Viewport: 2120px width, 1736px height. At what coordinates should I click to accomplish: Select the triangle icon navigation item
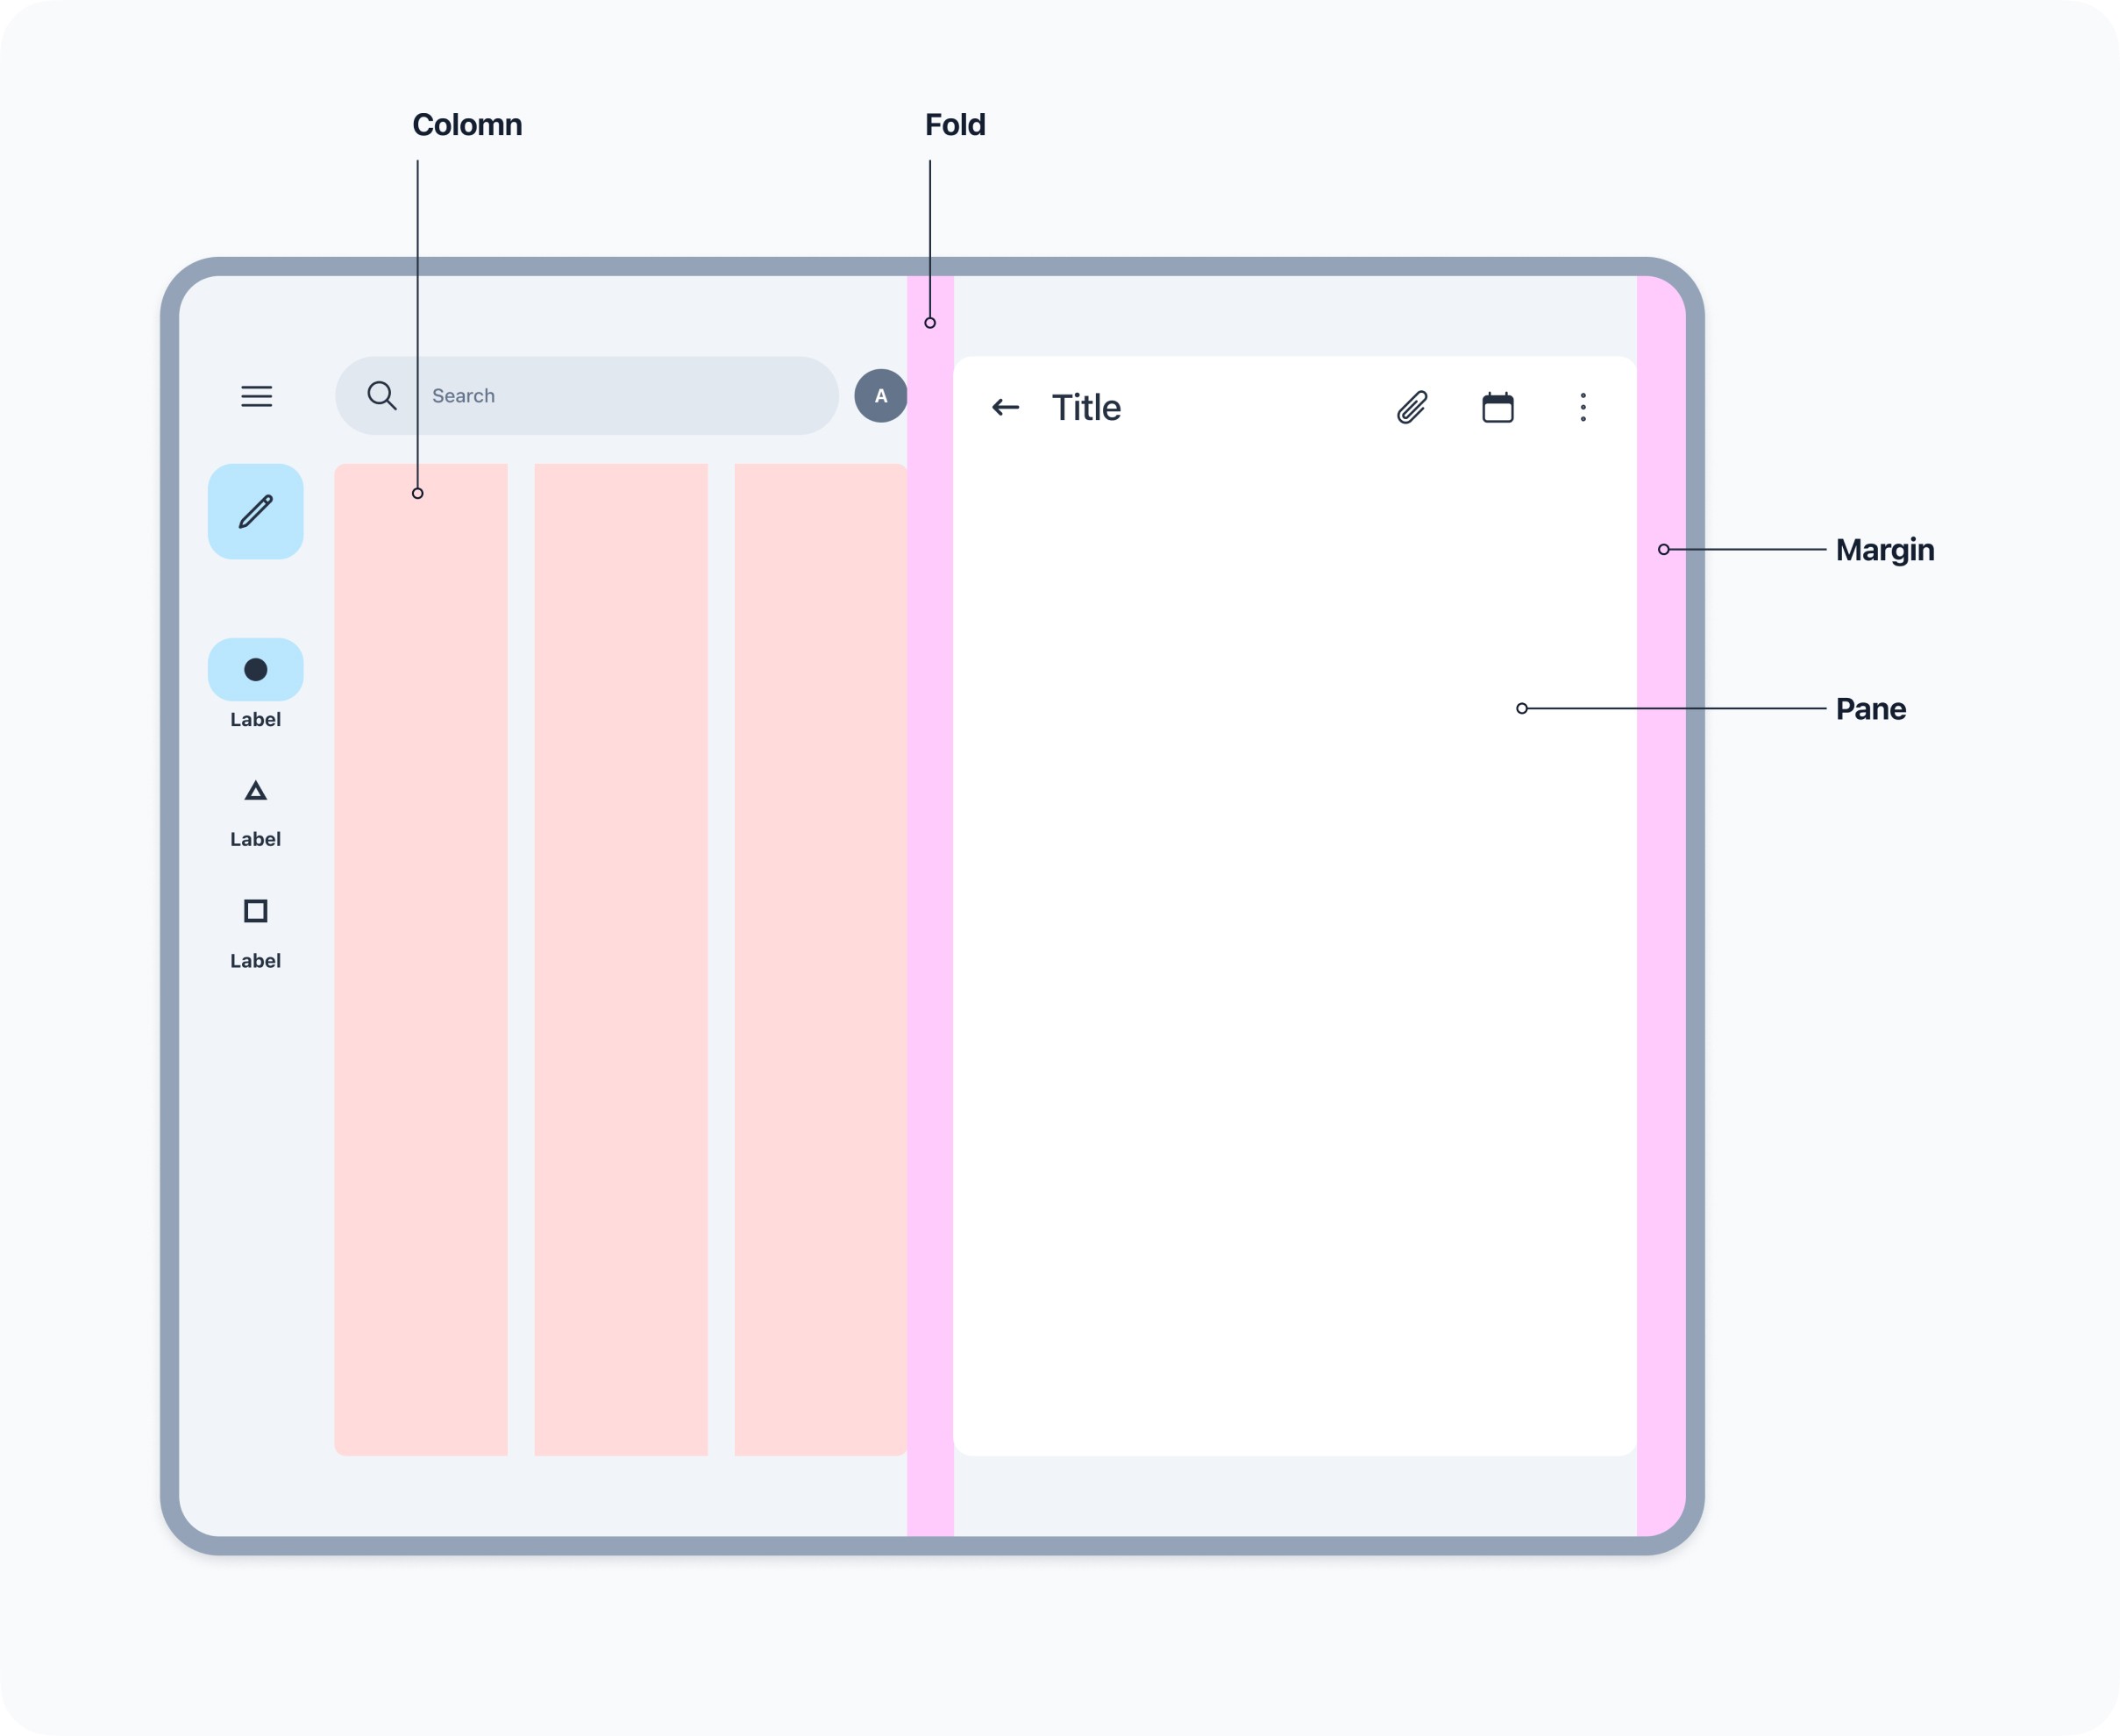click(256, 791)
